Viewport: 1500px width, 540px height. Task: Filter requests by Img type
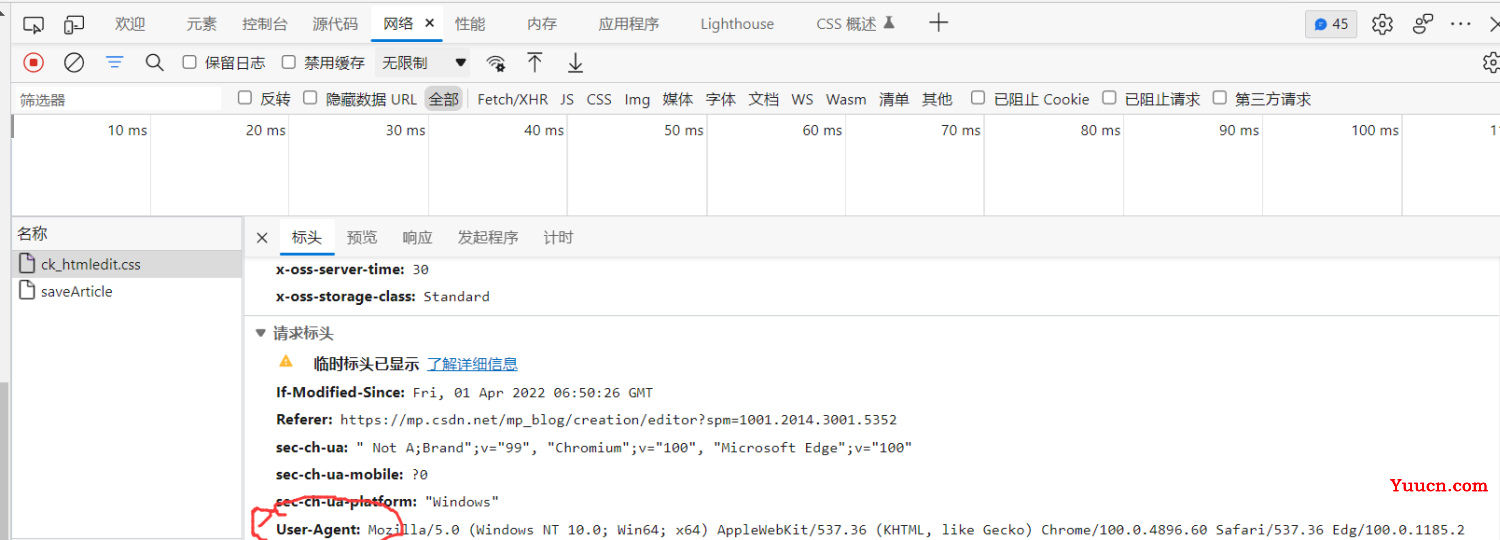[x=637, y=99]
